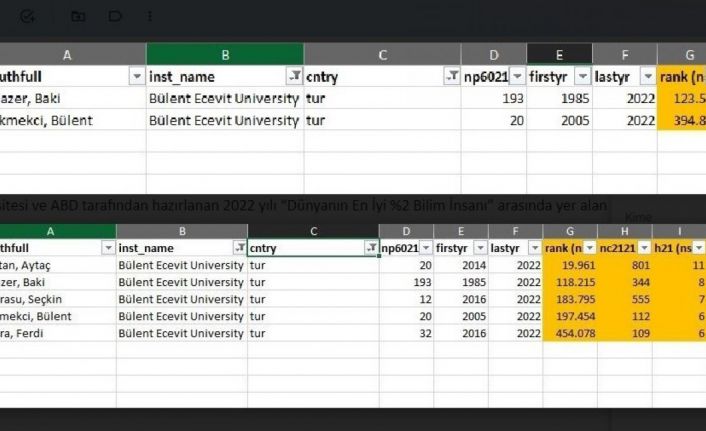The width and height of the screenshot is (706, 431).
Task: Click orange rank cell 123.5 in top sheet
Action: (682, 98)
